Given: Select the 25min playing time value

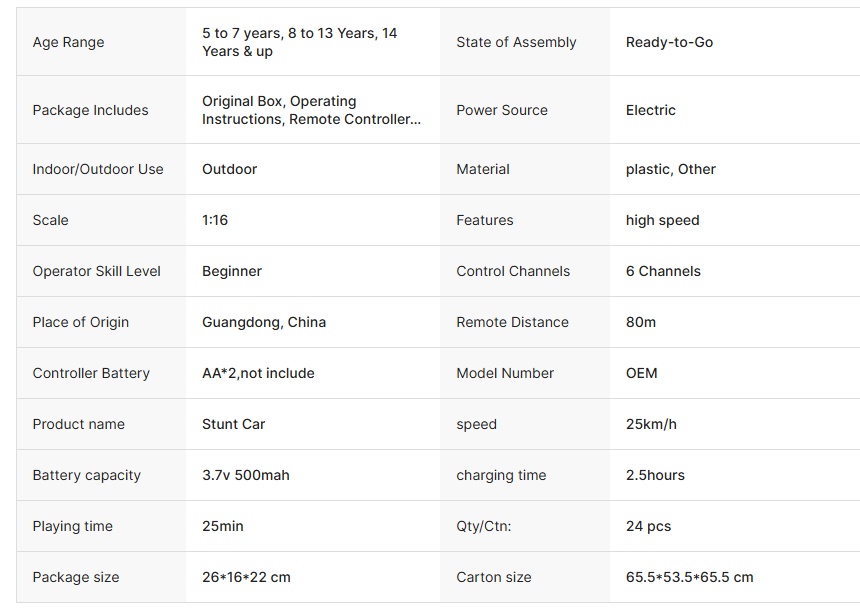Looking at the screenshot, I should (x=222, y=526).
